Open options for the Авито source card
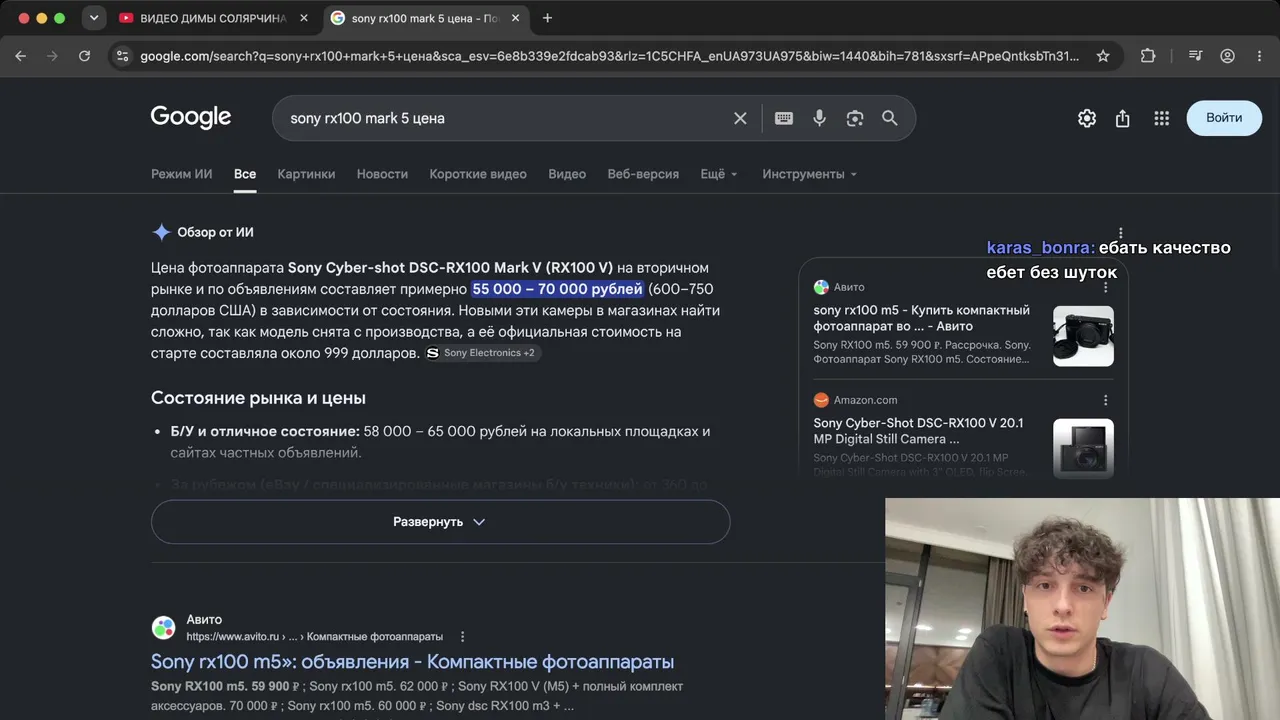The image size is (1280, 720). [1106, 287]
